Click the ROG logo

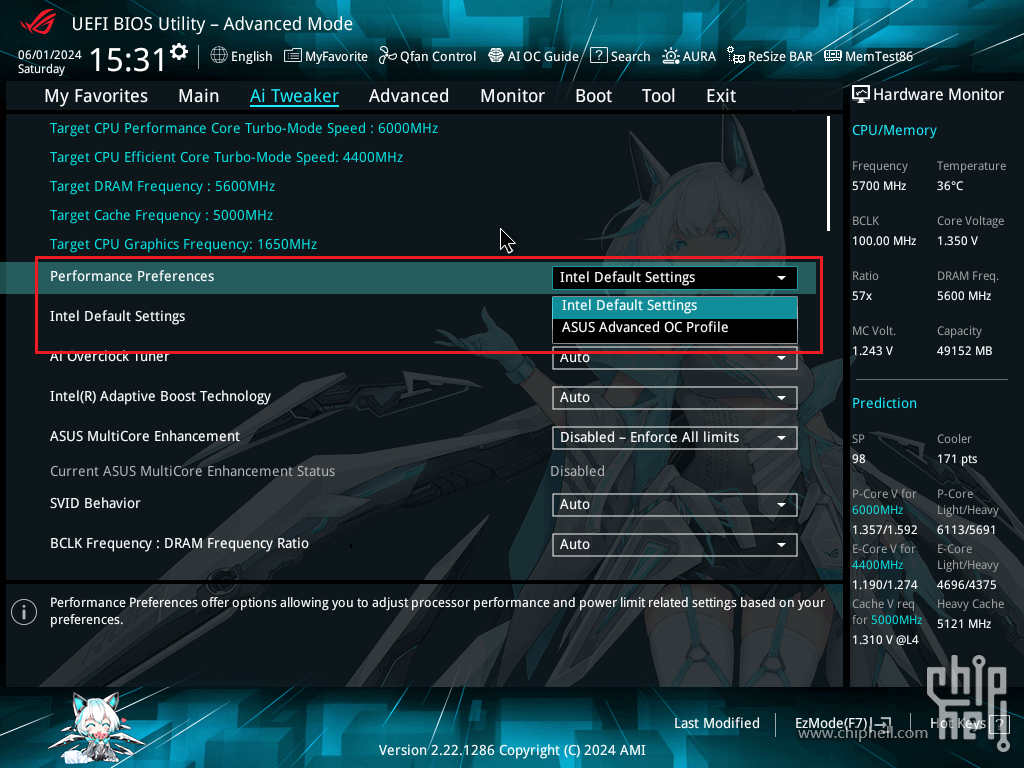38,23
